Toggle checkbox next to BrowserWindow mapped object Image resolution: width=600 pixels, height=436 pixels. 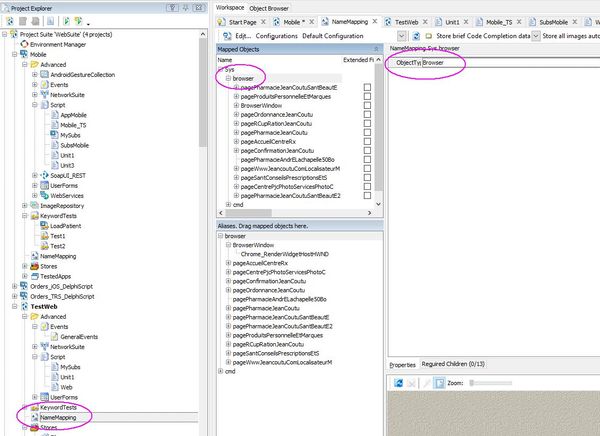368,105
